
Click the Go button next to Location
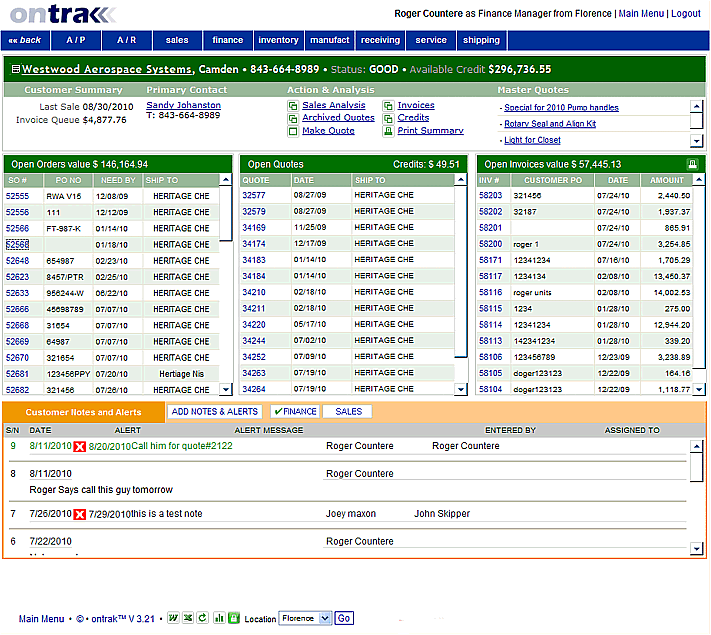344,618
